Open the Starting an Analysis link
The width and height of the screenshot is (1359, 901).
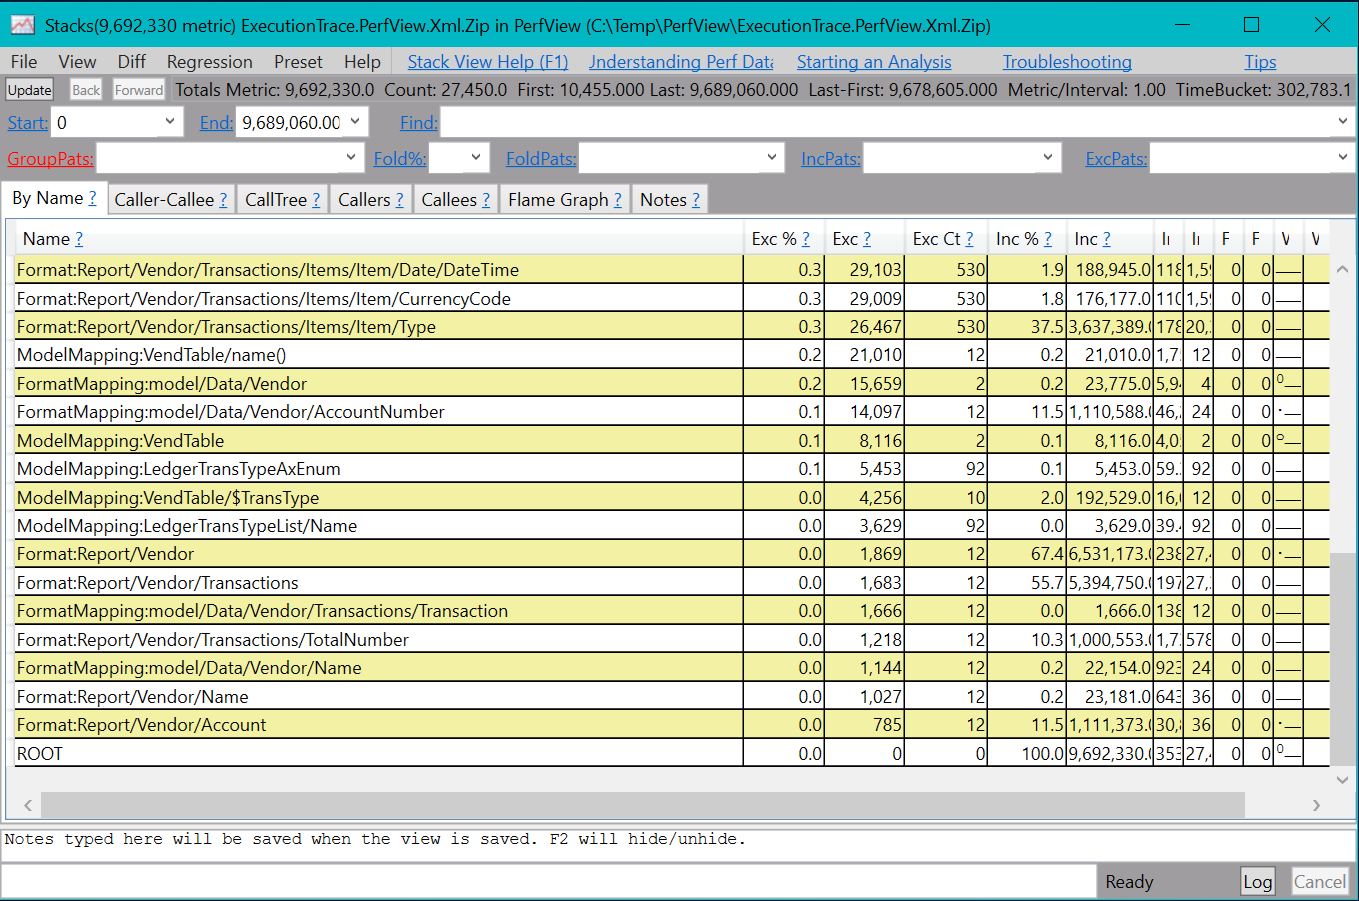(x=874, y=62)
